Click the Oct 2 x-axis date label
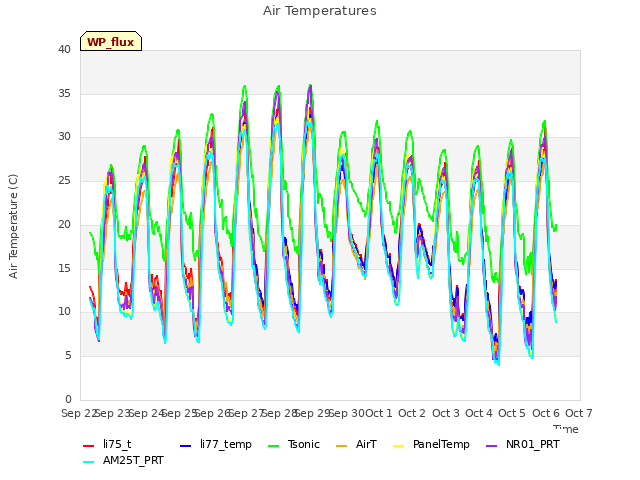The height and width of the screenshot is (480, 640). click(x=412, y=413)
